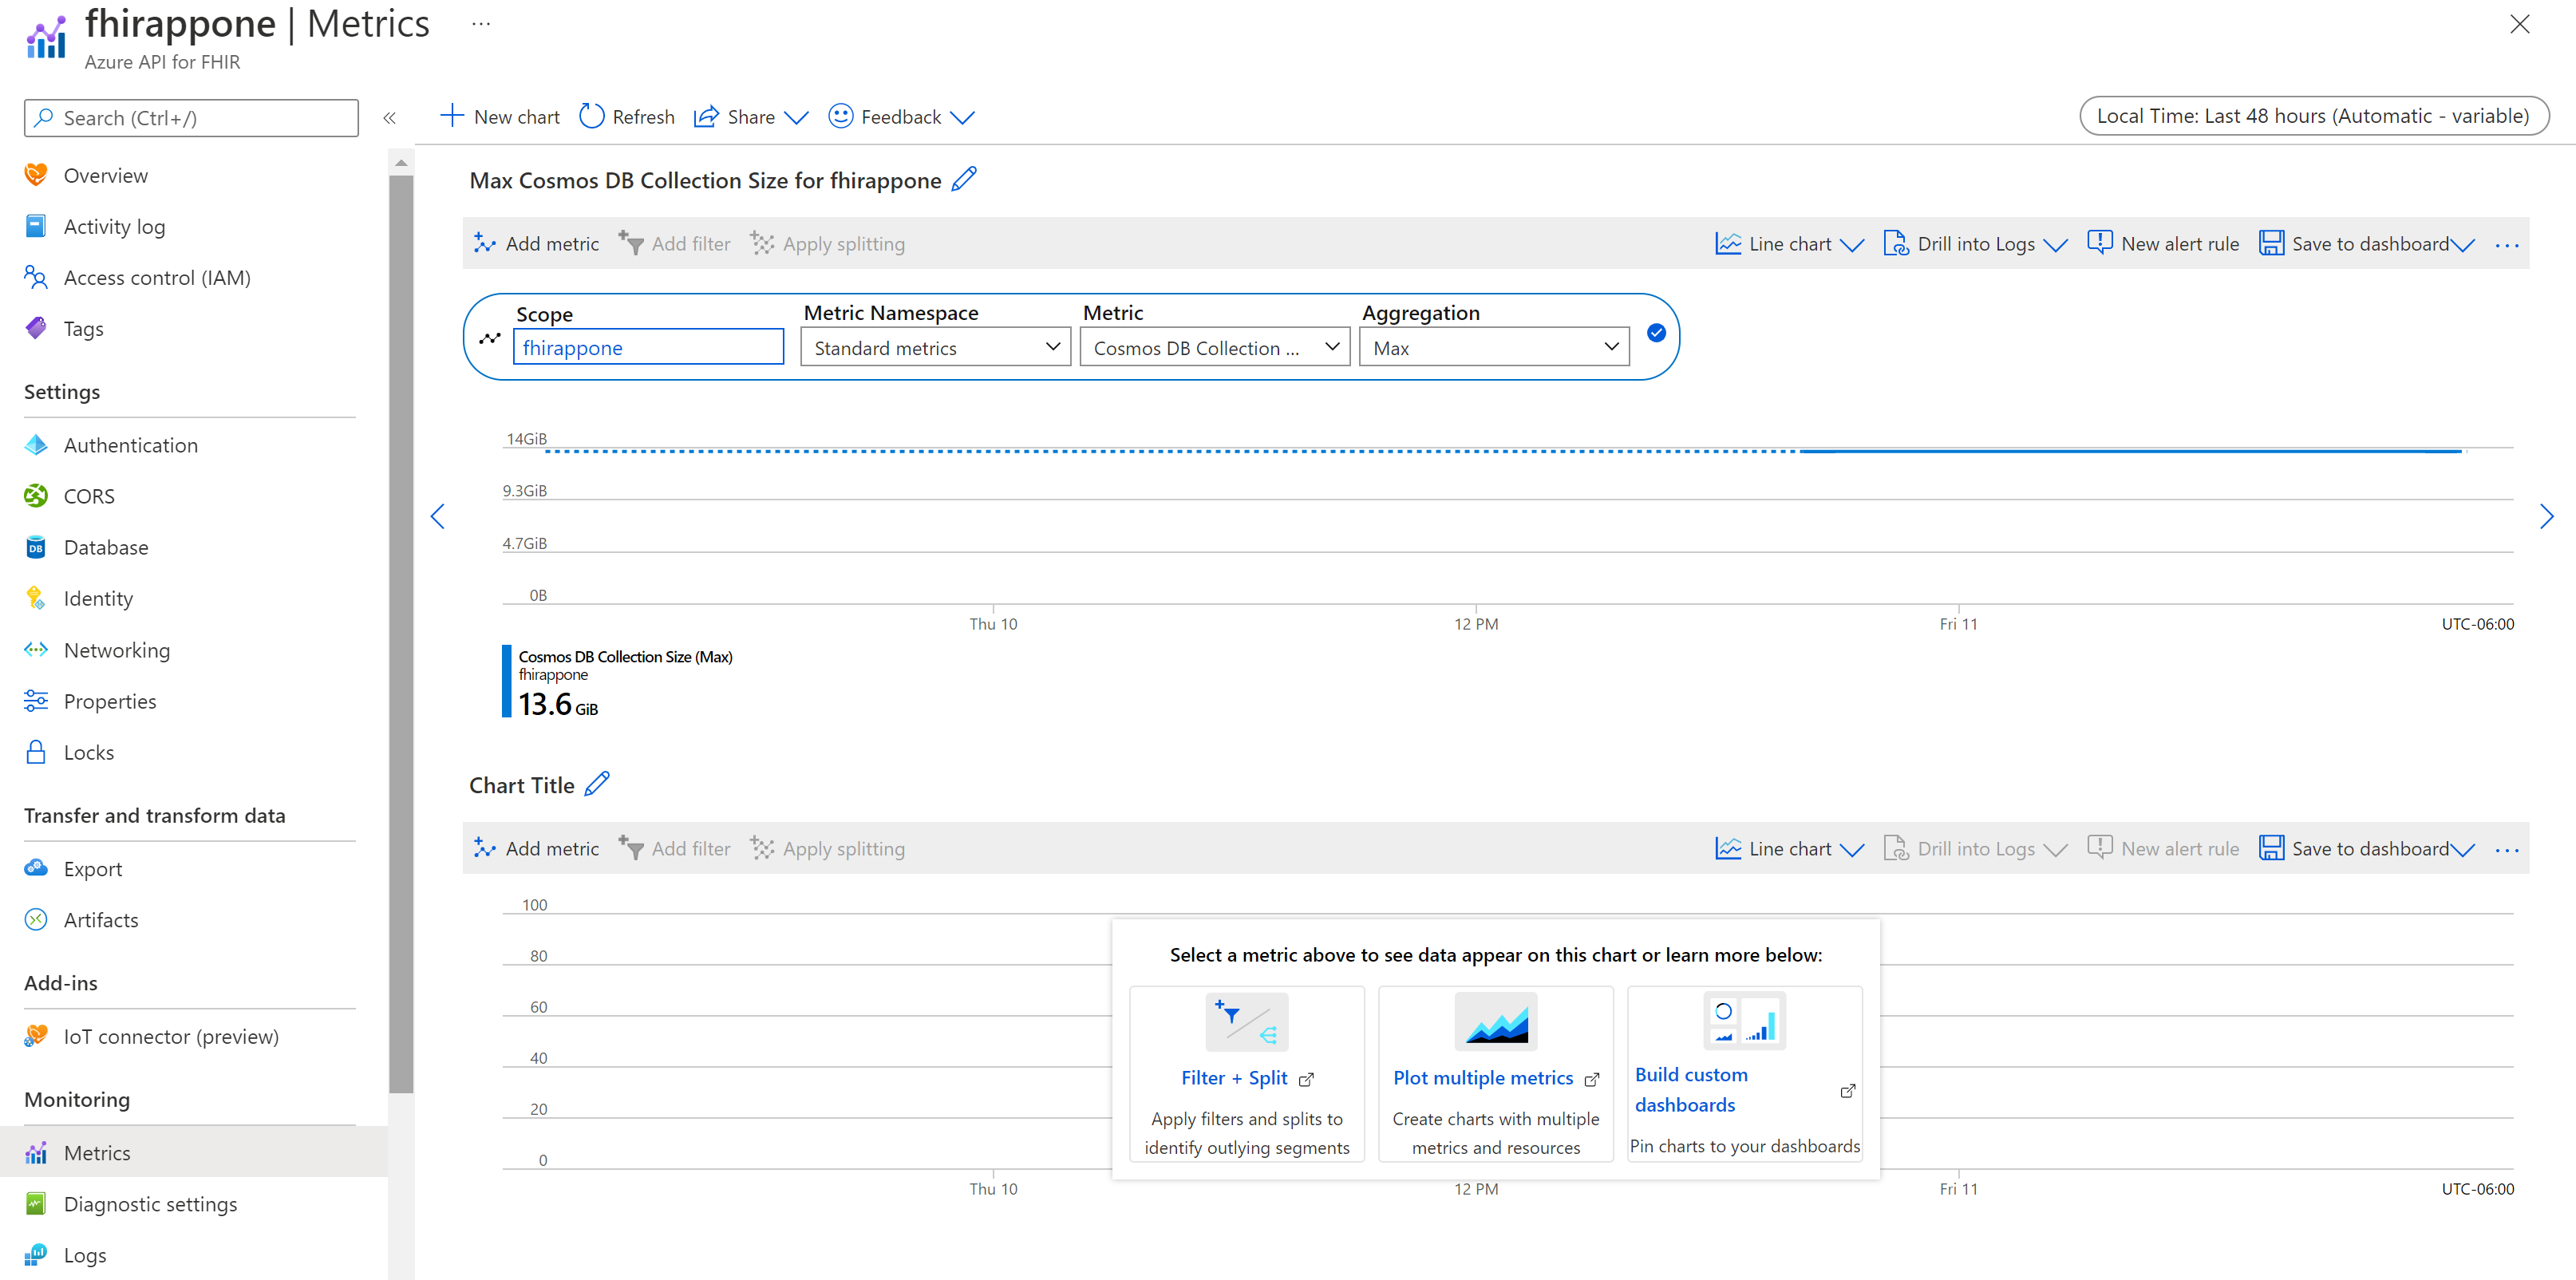Image resolution: width=2576 pixels, height=1280 pixels.
Task: Edit the Max Cosmos DB chart title
Action: coord(964,180)
